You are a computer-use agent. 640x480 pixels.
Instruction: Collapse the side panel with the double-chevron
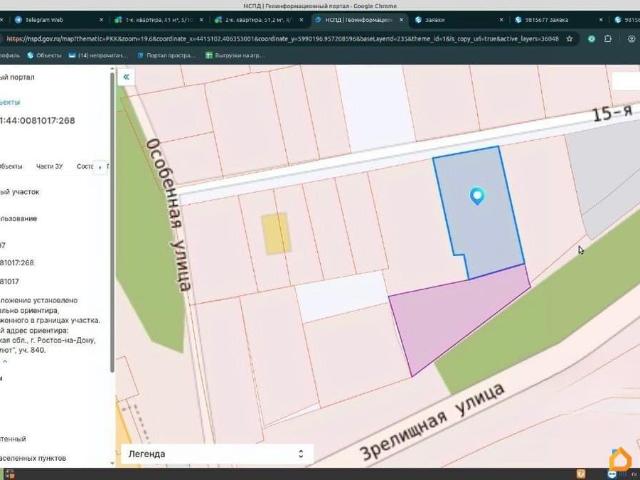(x=126, y=77)
